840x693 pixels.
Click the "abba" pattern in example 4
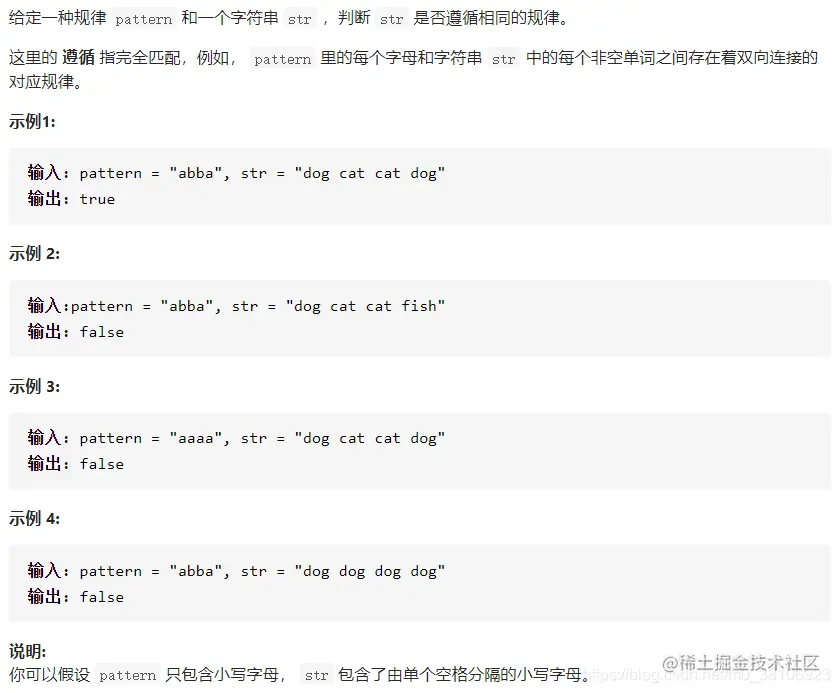point(196,571)
